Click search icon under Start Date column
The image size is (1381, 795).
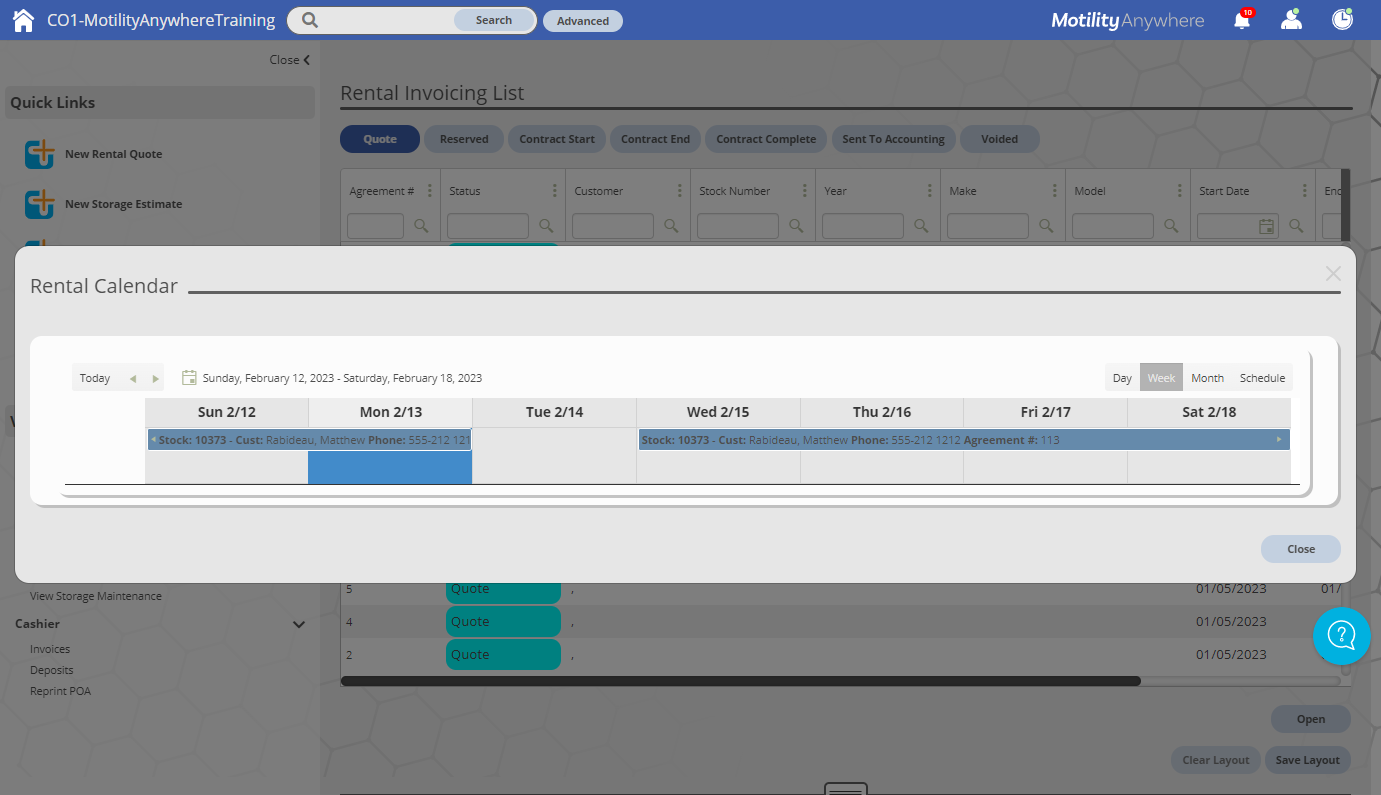coord(1296,226)
